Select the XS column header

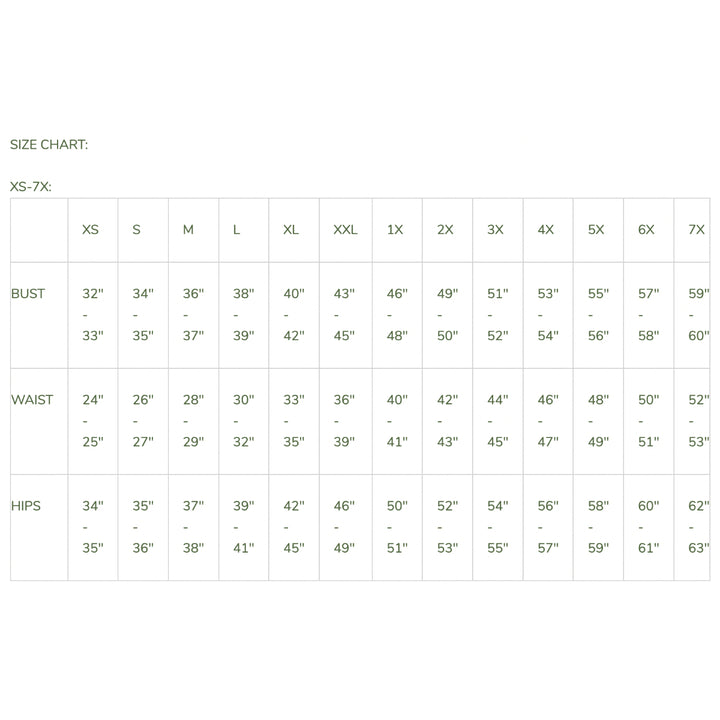coord(91,230)
